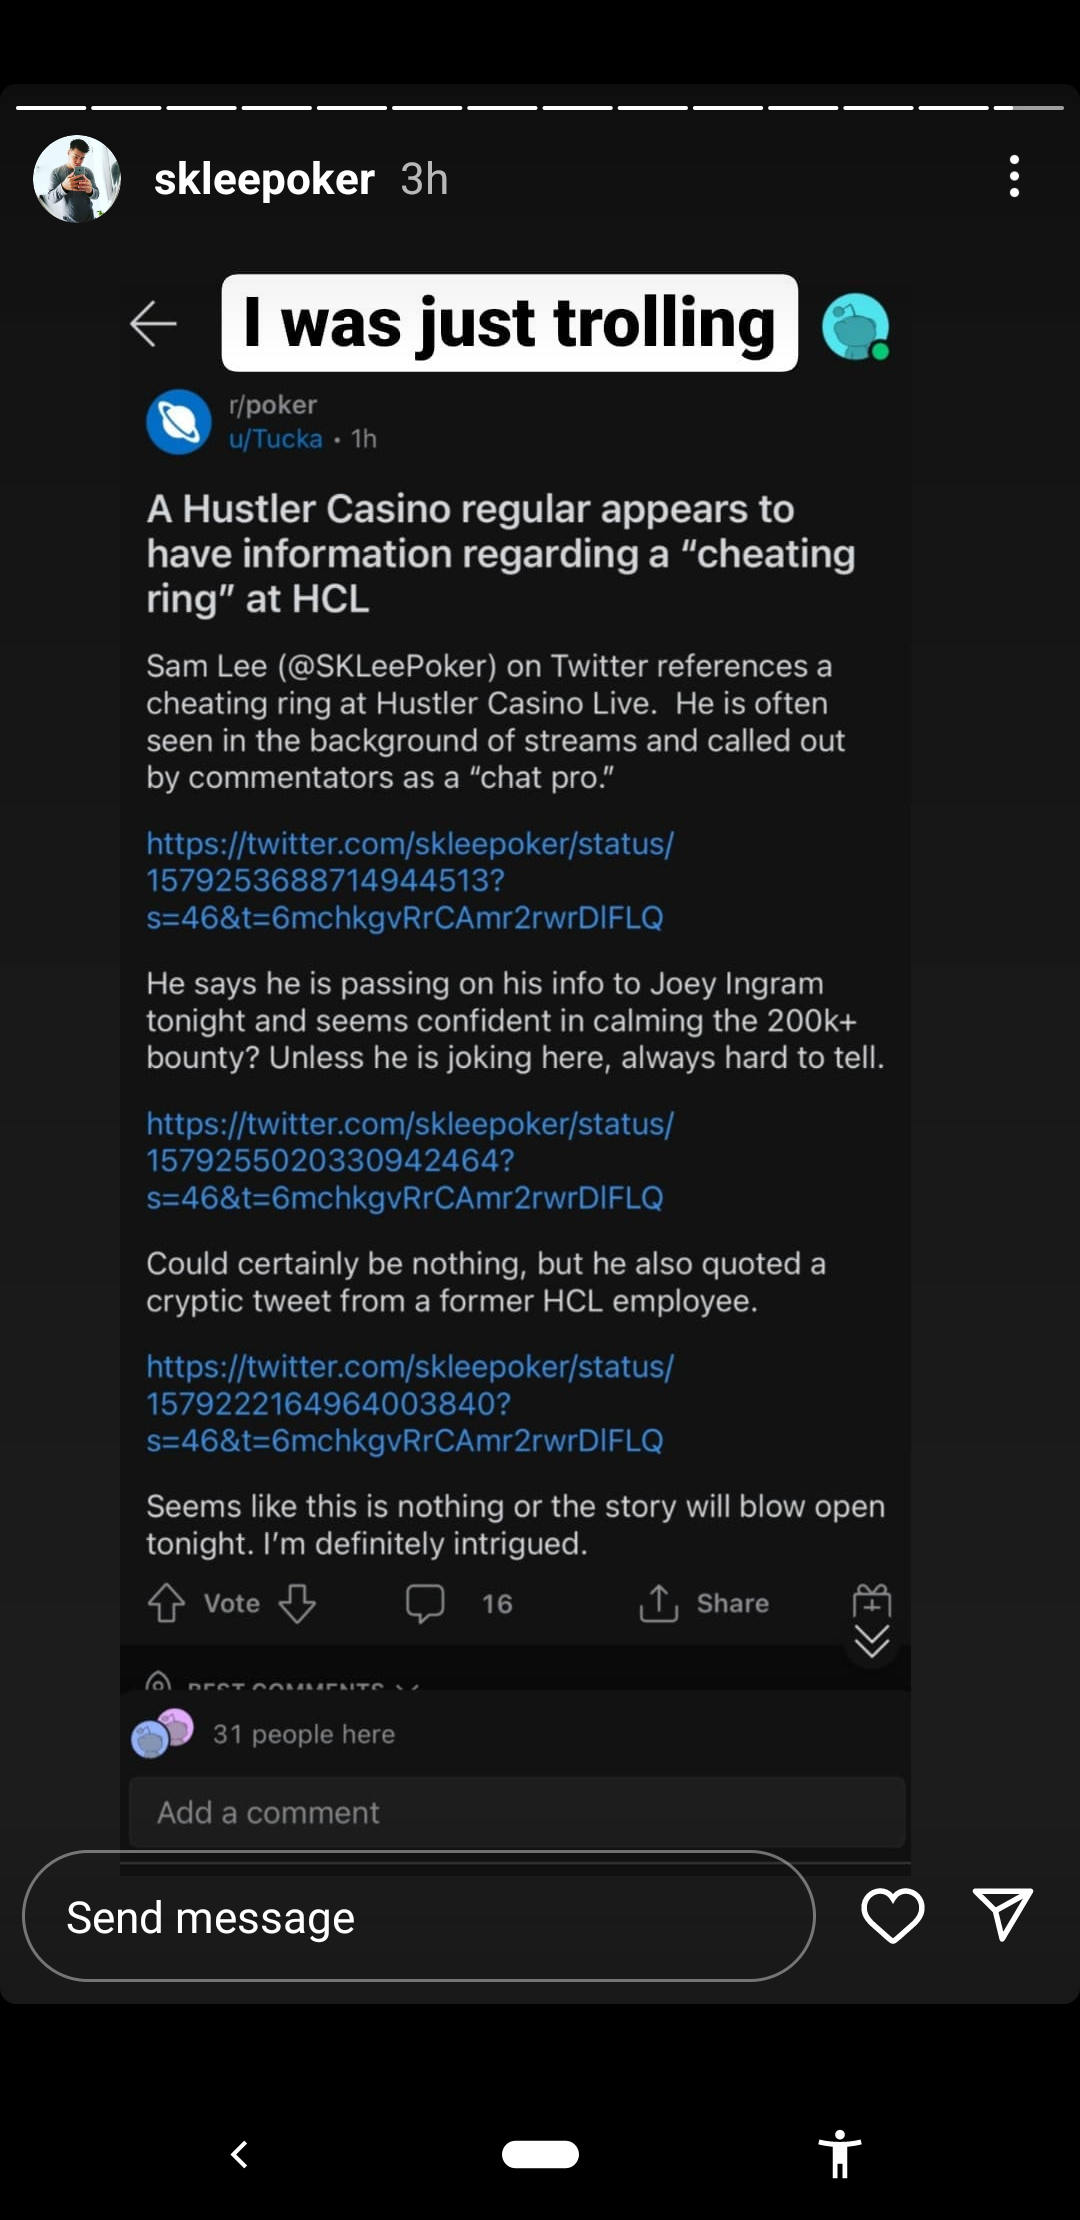
Task: Share the Reddit post
Action: click(x=704, y=1603)
